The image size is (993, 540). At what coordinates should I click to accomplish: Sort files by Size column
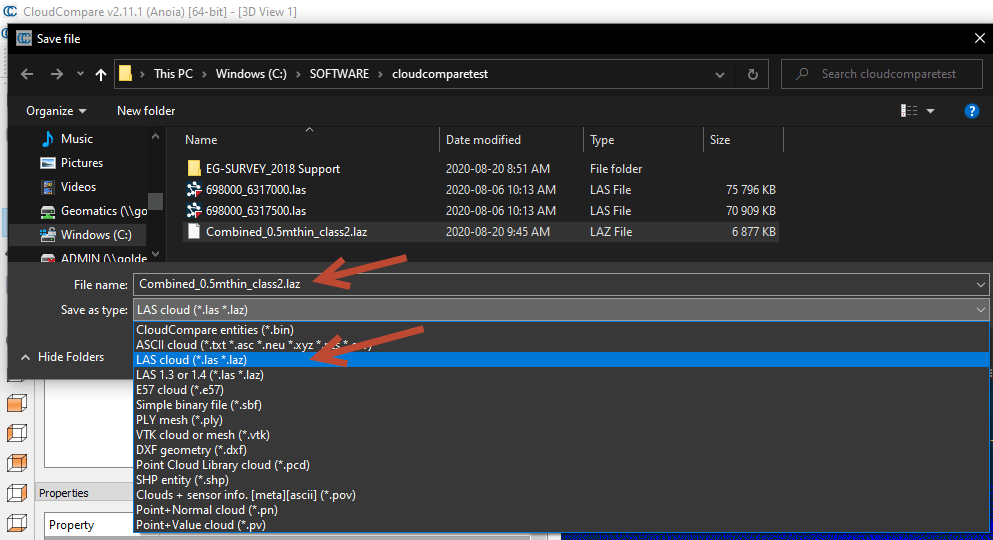click(x=720, y=140)
